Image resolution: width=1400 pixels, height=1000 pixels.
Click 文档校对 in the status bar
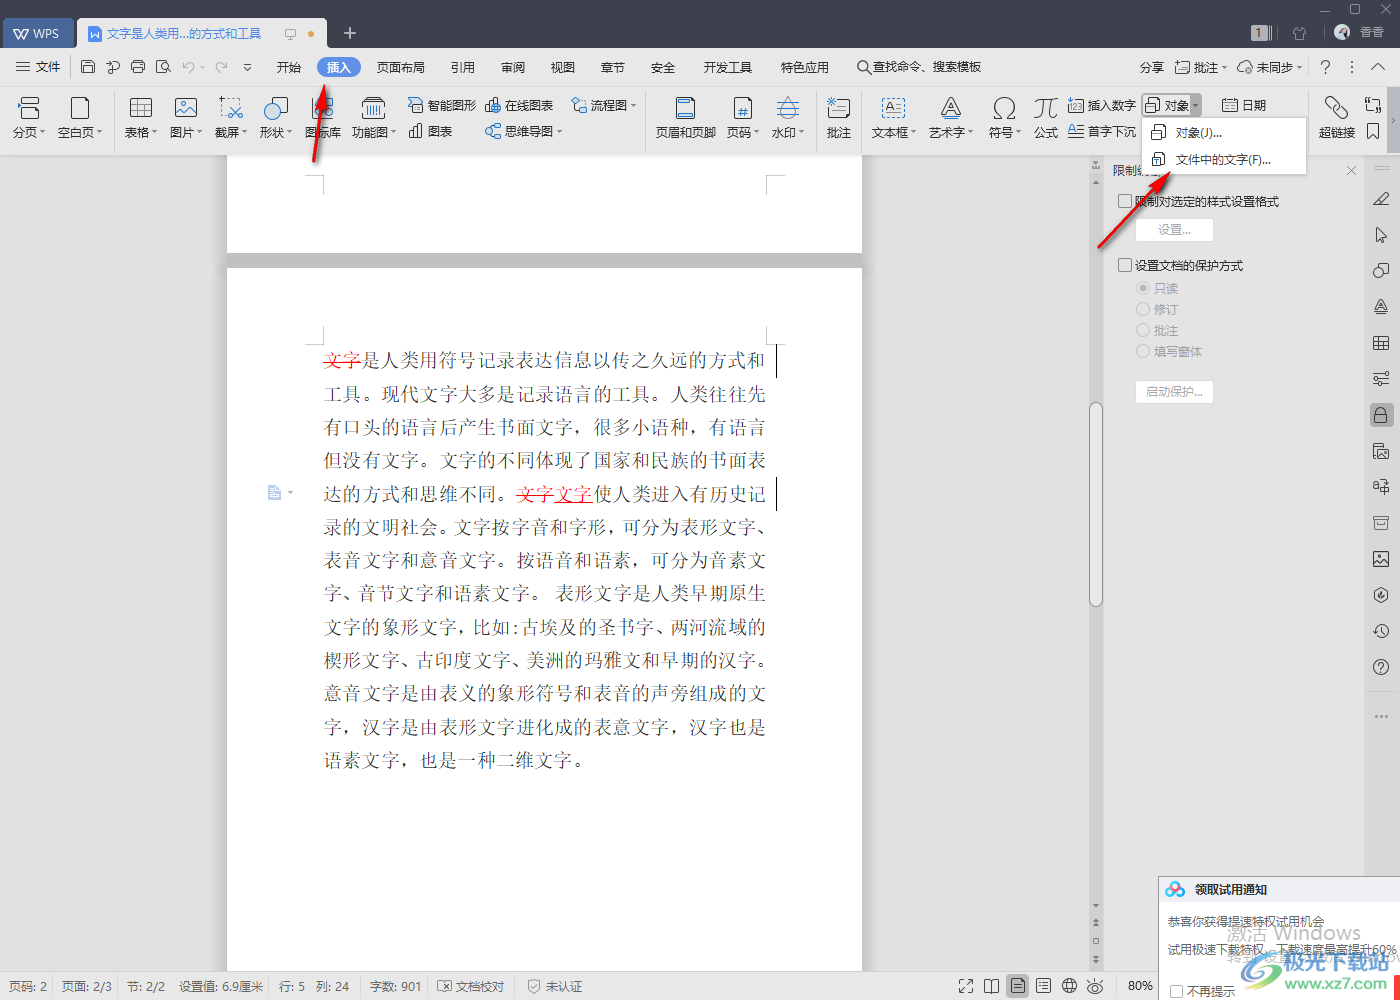coord(471,986)
